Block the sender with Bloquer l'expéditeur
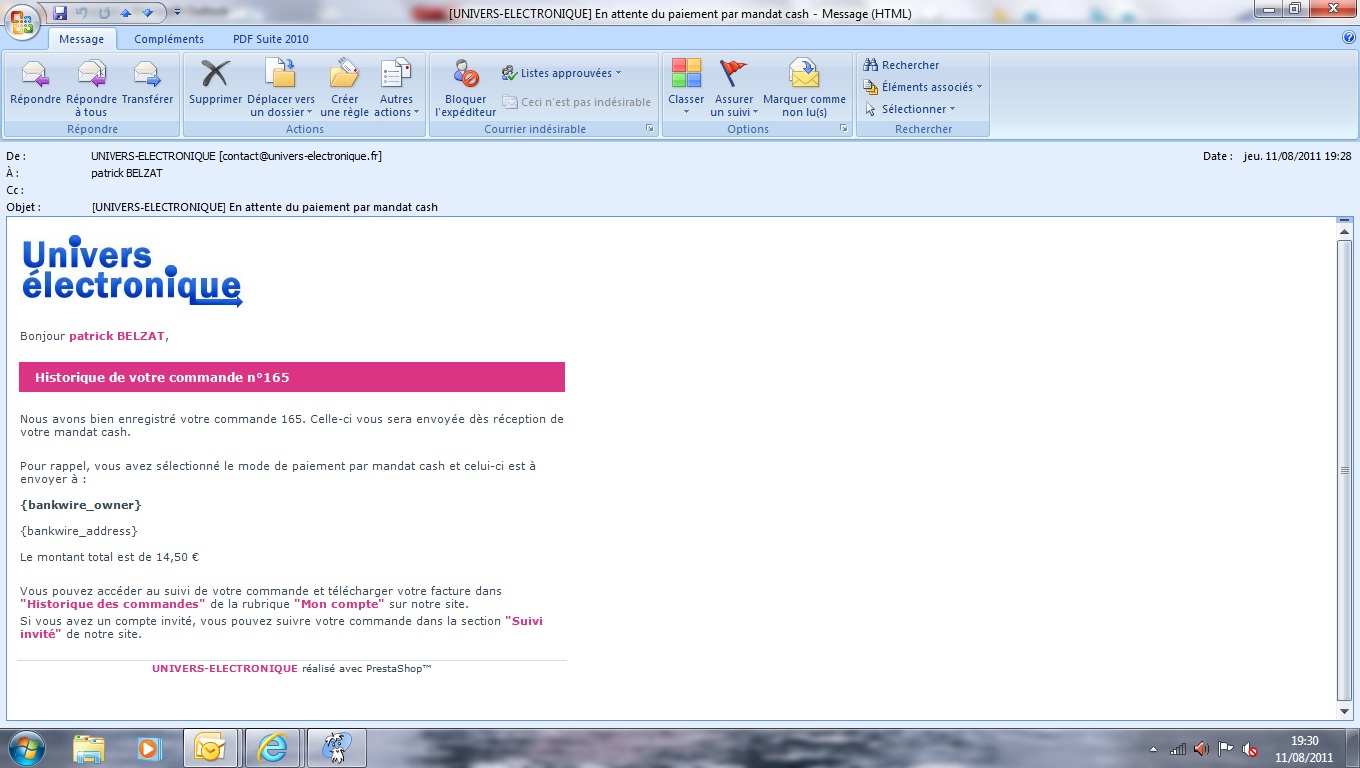 pos(466,88)
